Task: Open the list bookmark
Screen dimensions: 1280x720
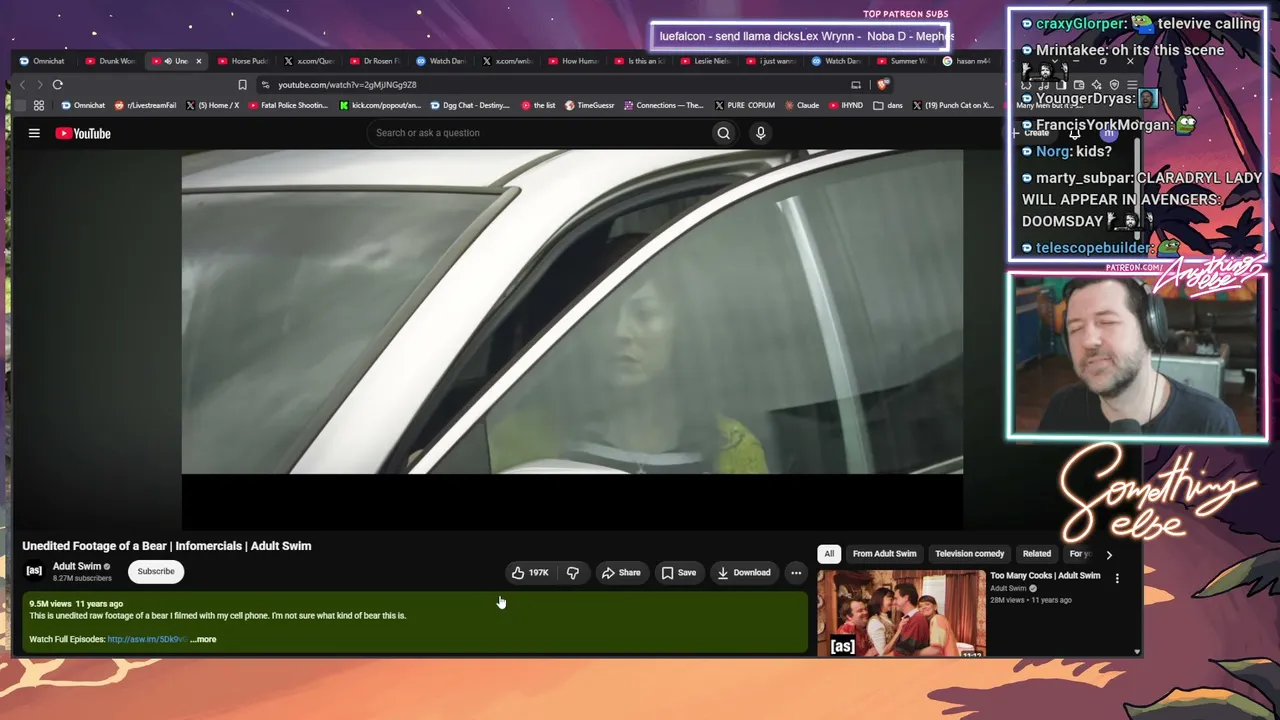Action: click(539, 105)
